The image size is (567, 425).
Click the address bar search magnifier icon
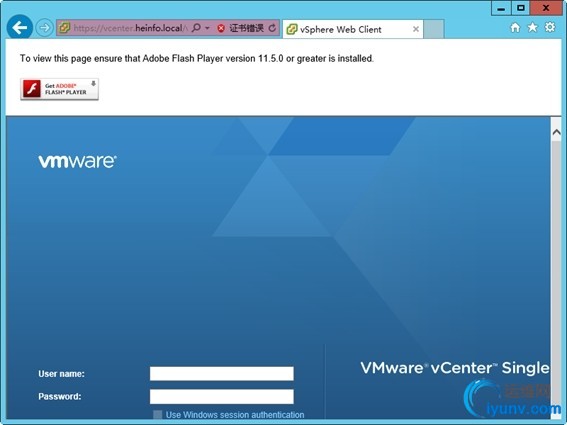[196, 28]
